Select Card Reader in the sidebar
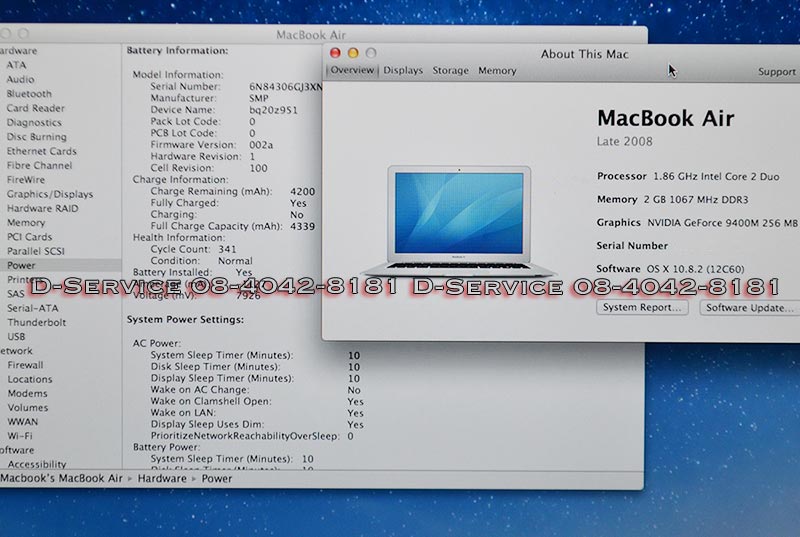 tap(36, 108)
